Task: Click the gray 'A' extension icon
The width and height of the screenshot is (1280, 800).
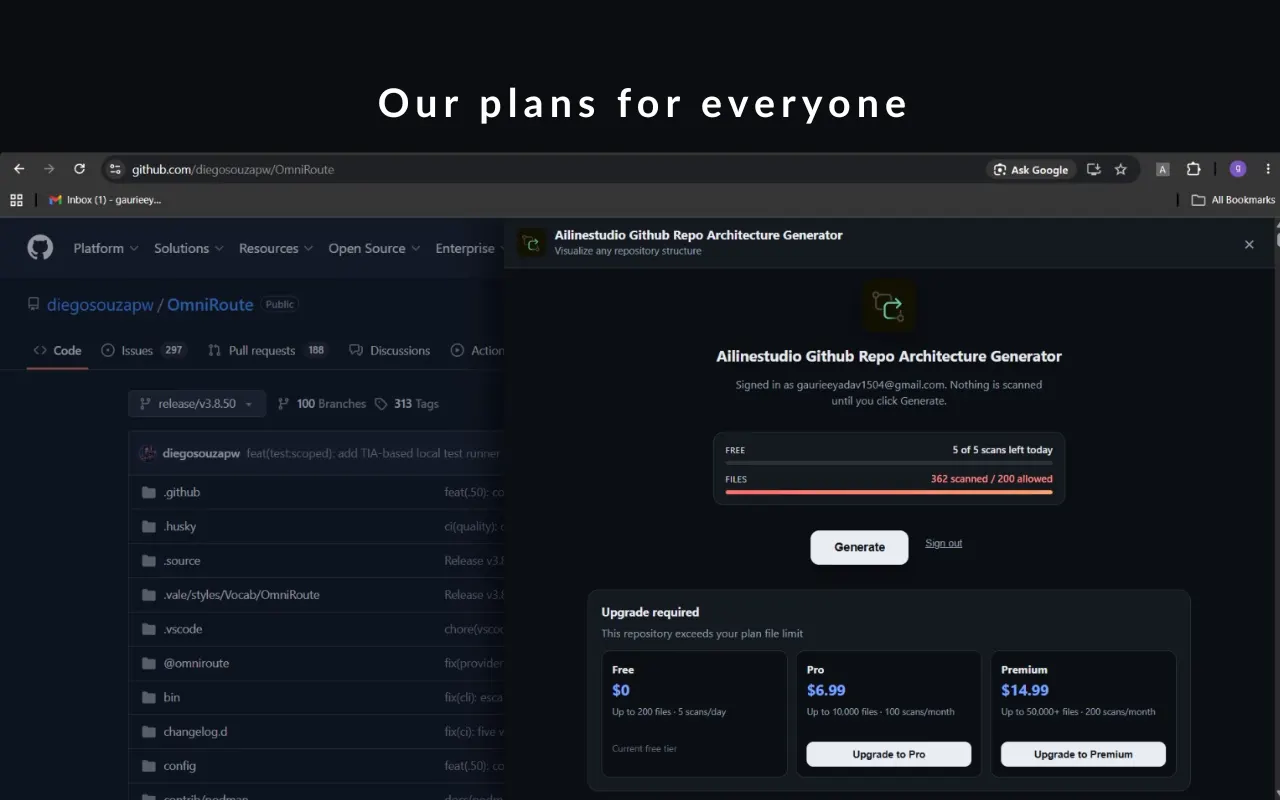Action: pyautogui.click(x=1162, y=170)
